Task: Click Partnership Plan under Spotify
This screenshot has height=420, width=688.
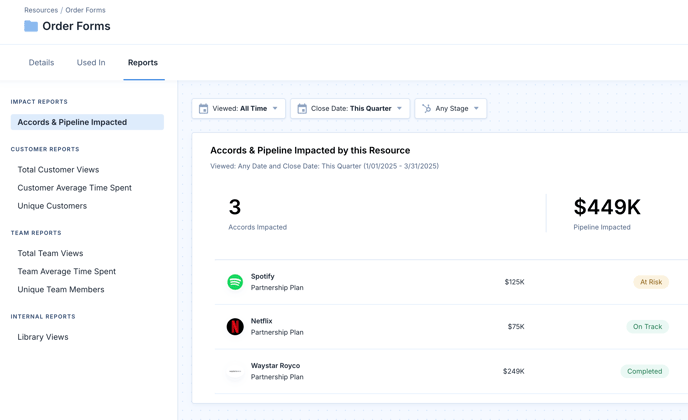Action: (x=277, y=288)
